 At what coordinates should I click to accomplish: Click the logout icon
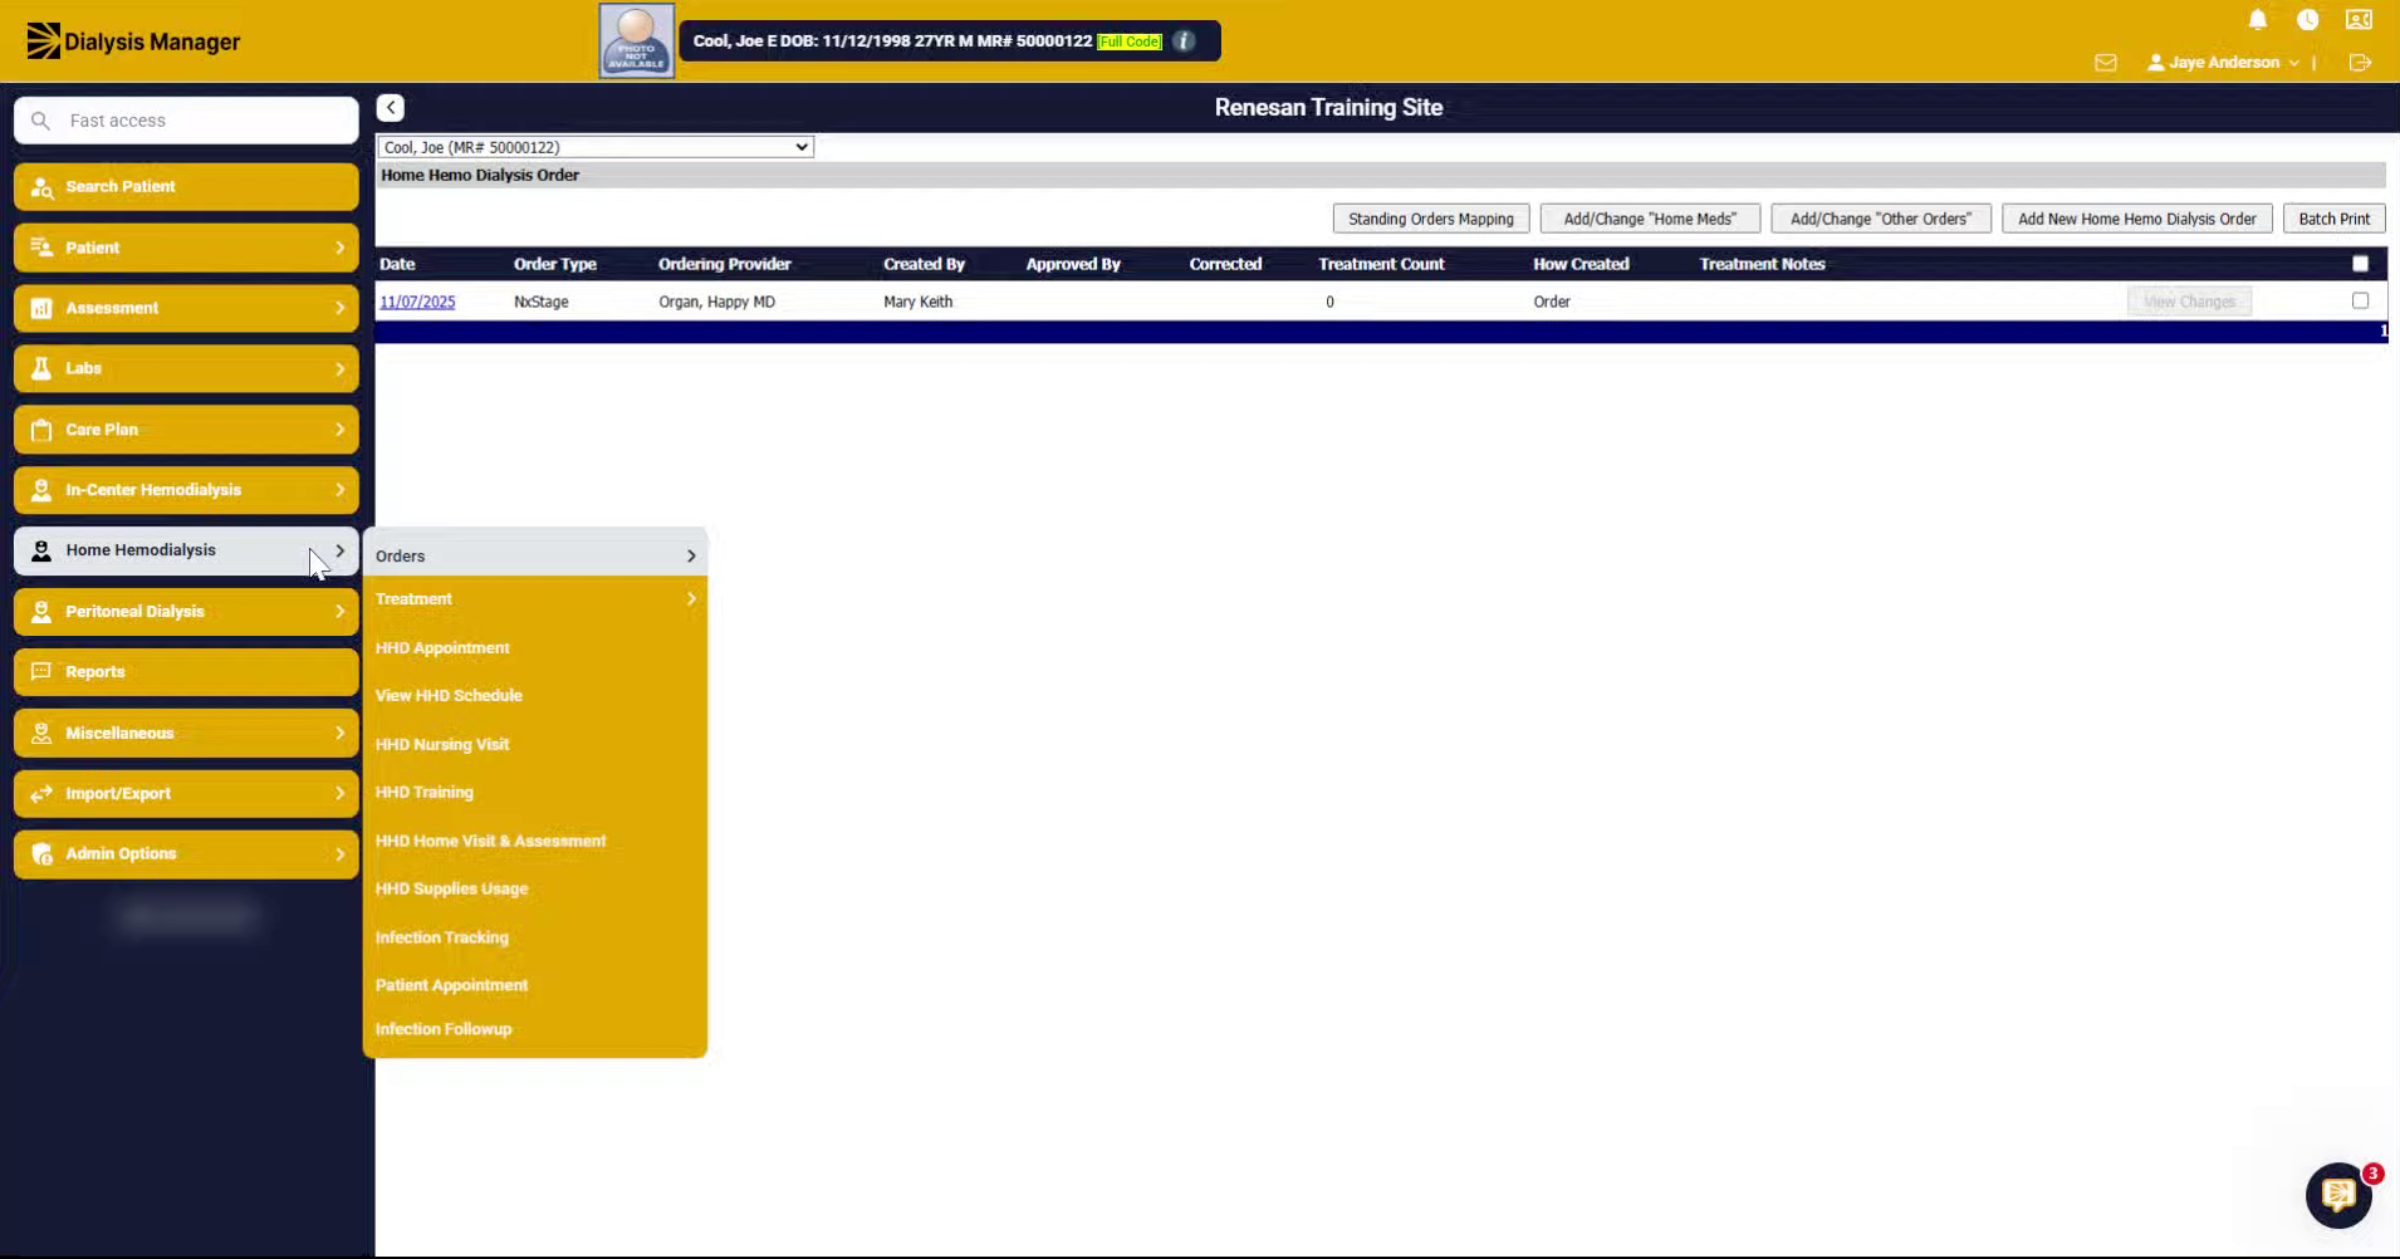2361,62
